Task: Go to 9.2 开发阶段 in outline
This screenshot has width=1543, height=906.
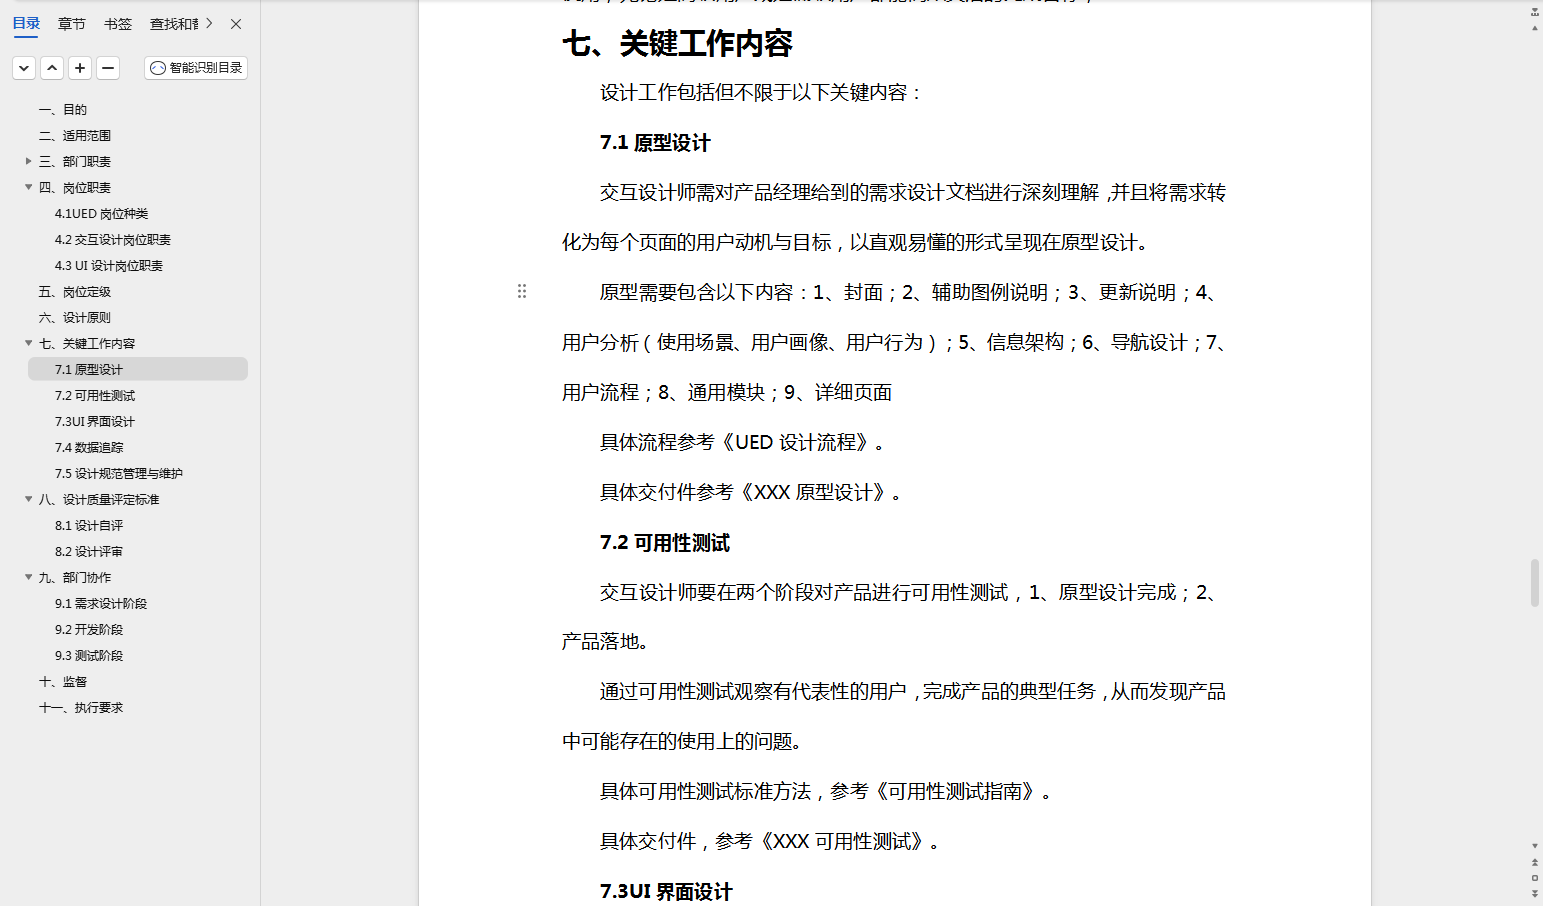Action: (89, 630)
